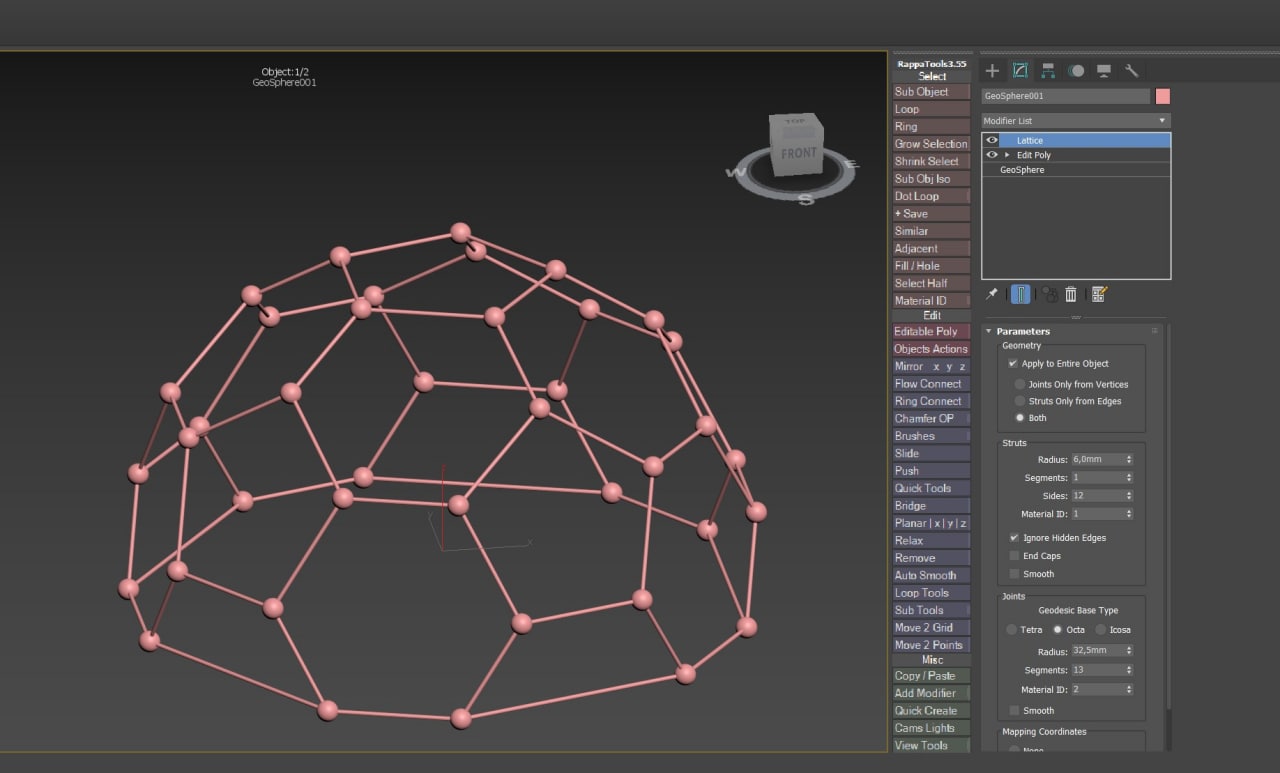
Task: Click the Make Unique icon
Action: [1049, 294]
